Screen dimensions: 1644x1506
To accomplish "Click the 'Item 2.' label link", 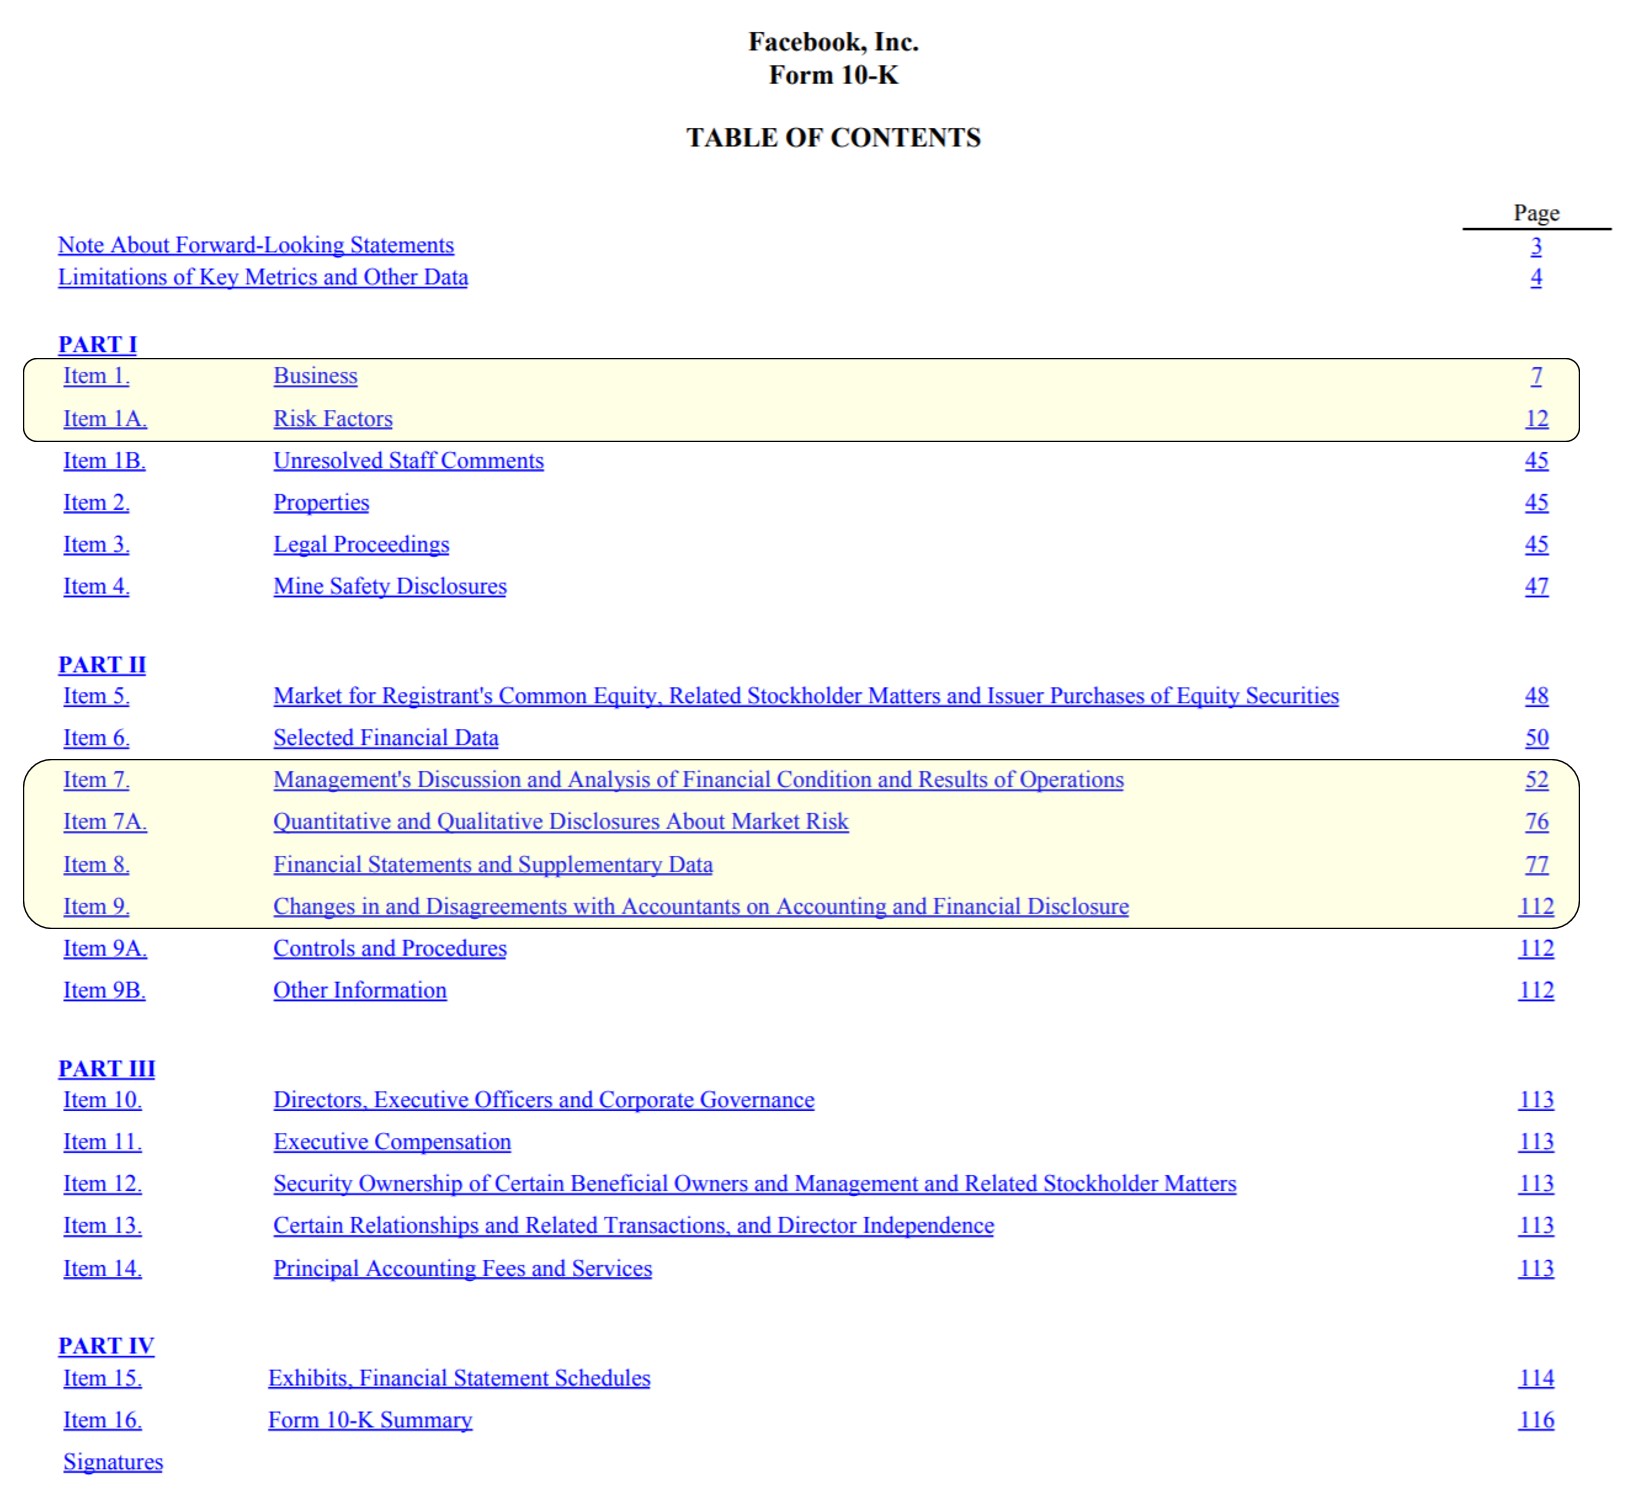I will click(x=96, y=503).
